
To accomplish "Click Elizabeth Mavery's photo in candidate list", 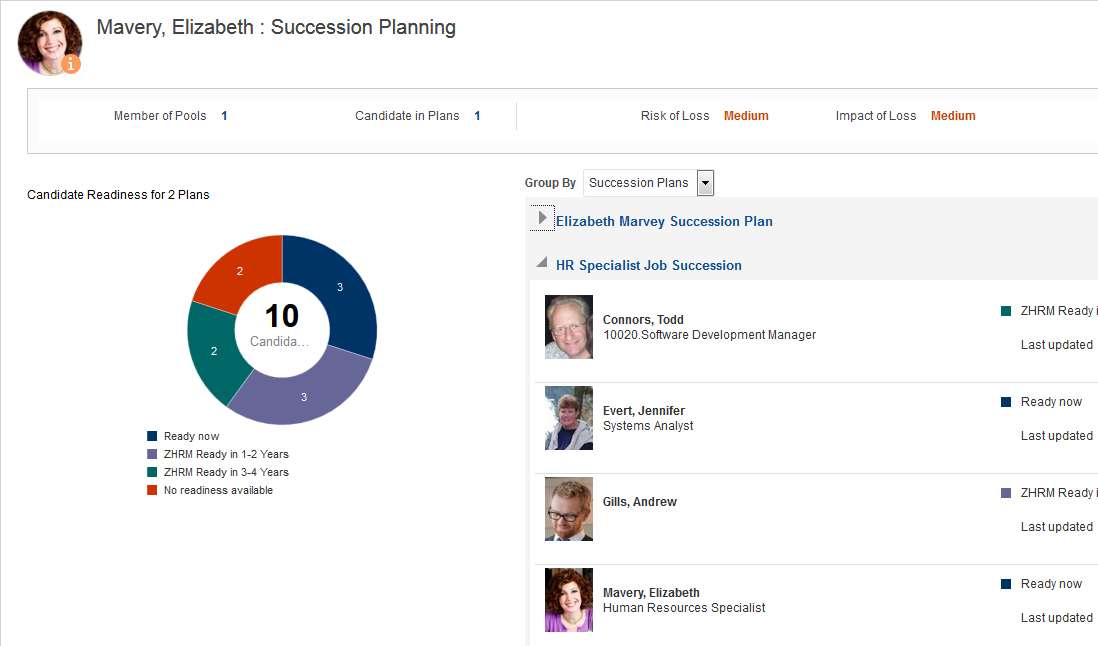I will pyautogui.click(x=569, y=600).
